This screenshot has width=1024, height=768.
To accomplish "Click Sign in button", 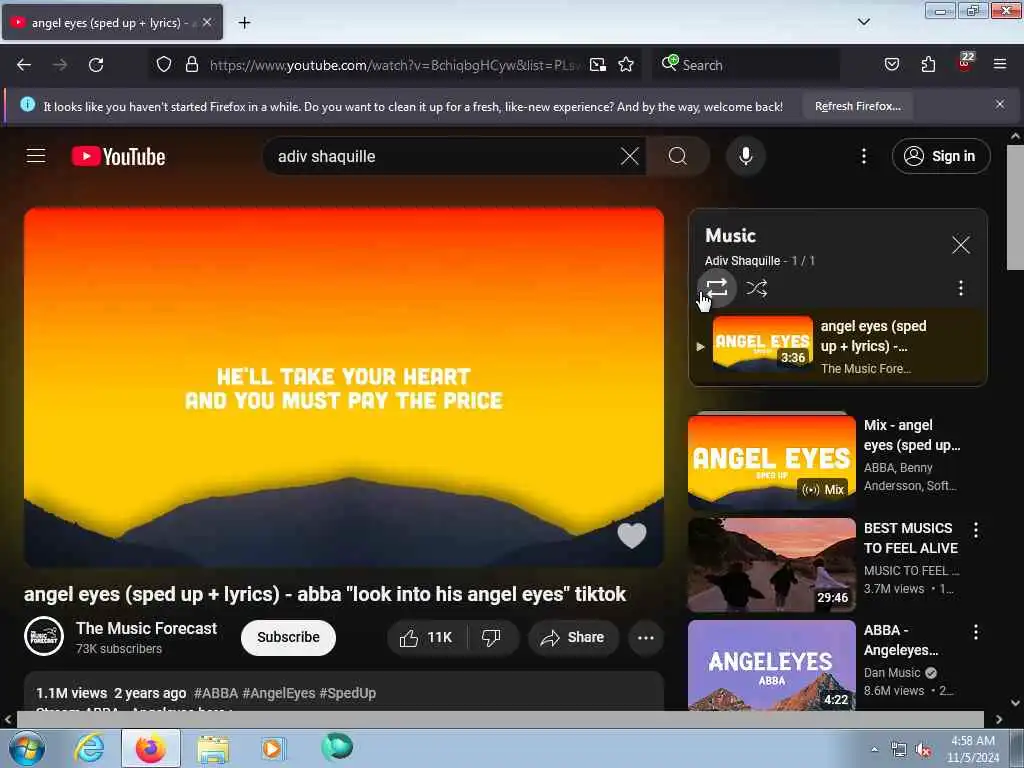I will click(x=940, y=156).
